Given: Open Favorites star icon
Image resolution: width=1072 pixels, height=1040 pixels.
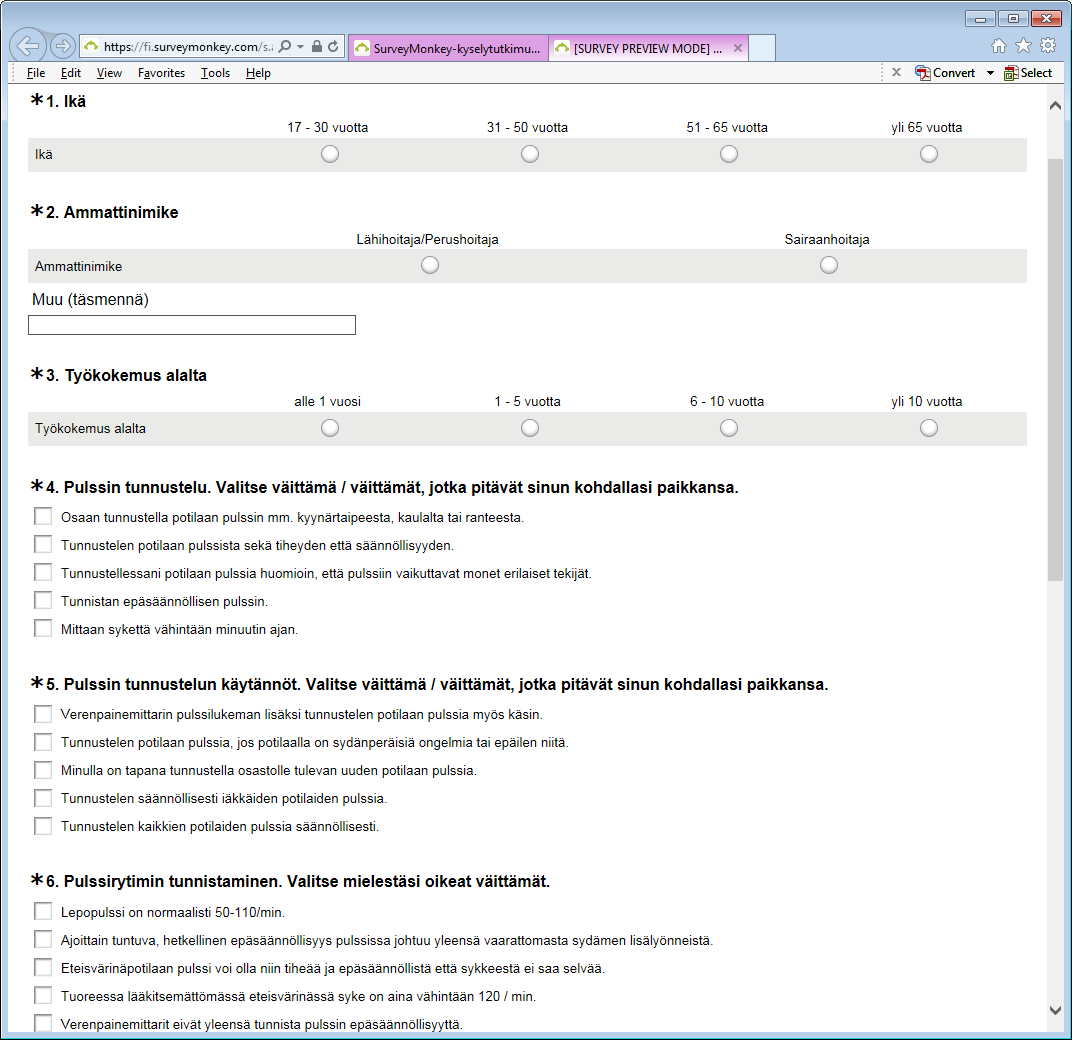Looking at the screenshot, I should [x=1023, y=46].
